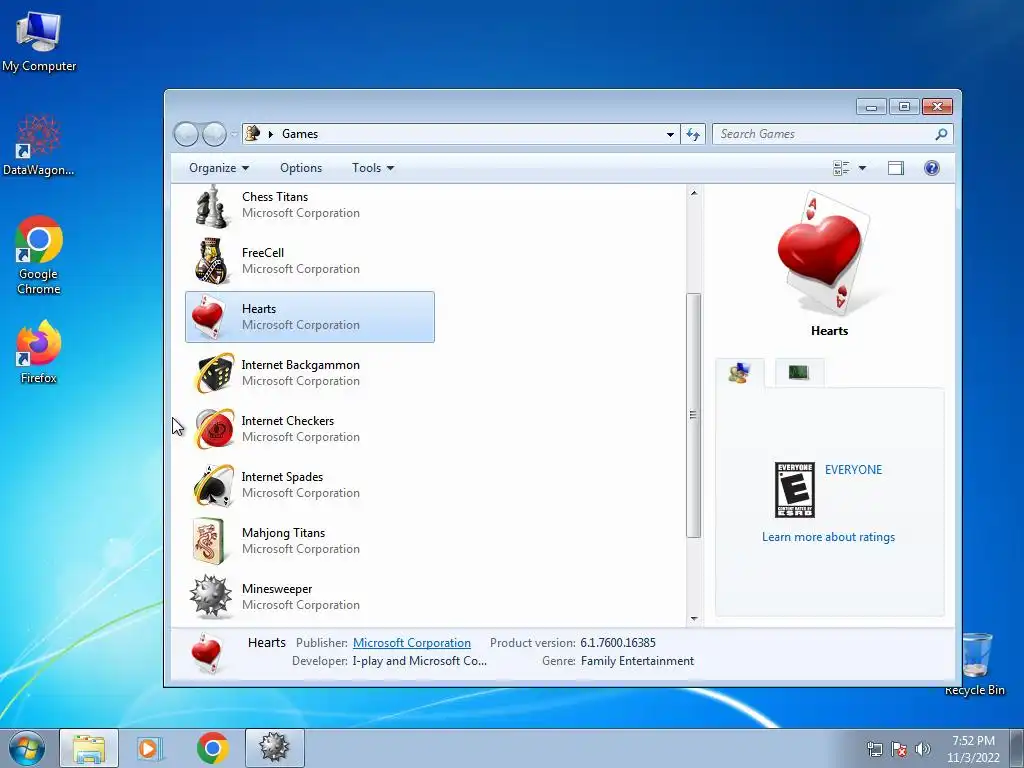Click the I-play and Microsoft developer value
Image resolution: width=1024 pixels, height=768 pixels.
tap(419, 661)
